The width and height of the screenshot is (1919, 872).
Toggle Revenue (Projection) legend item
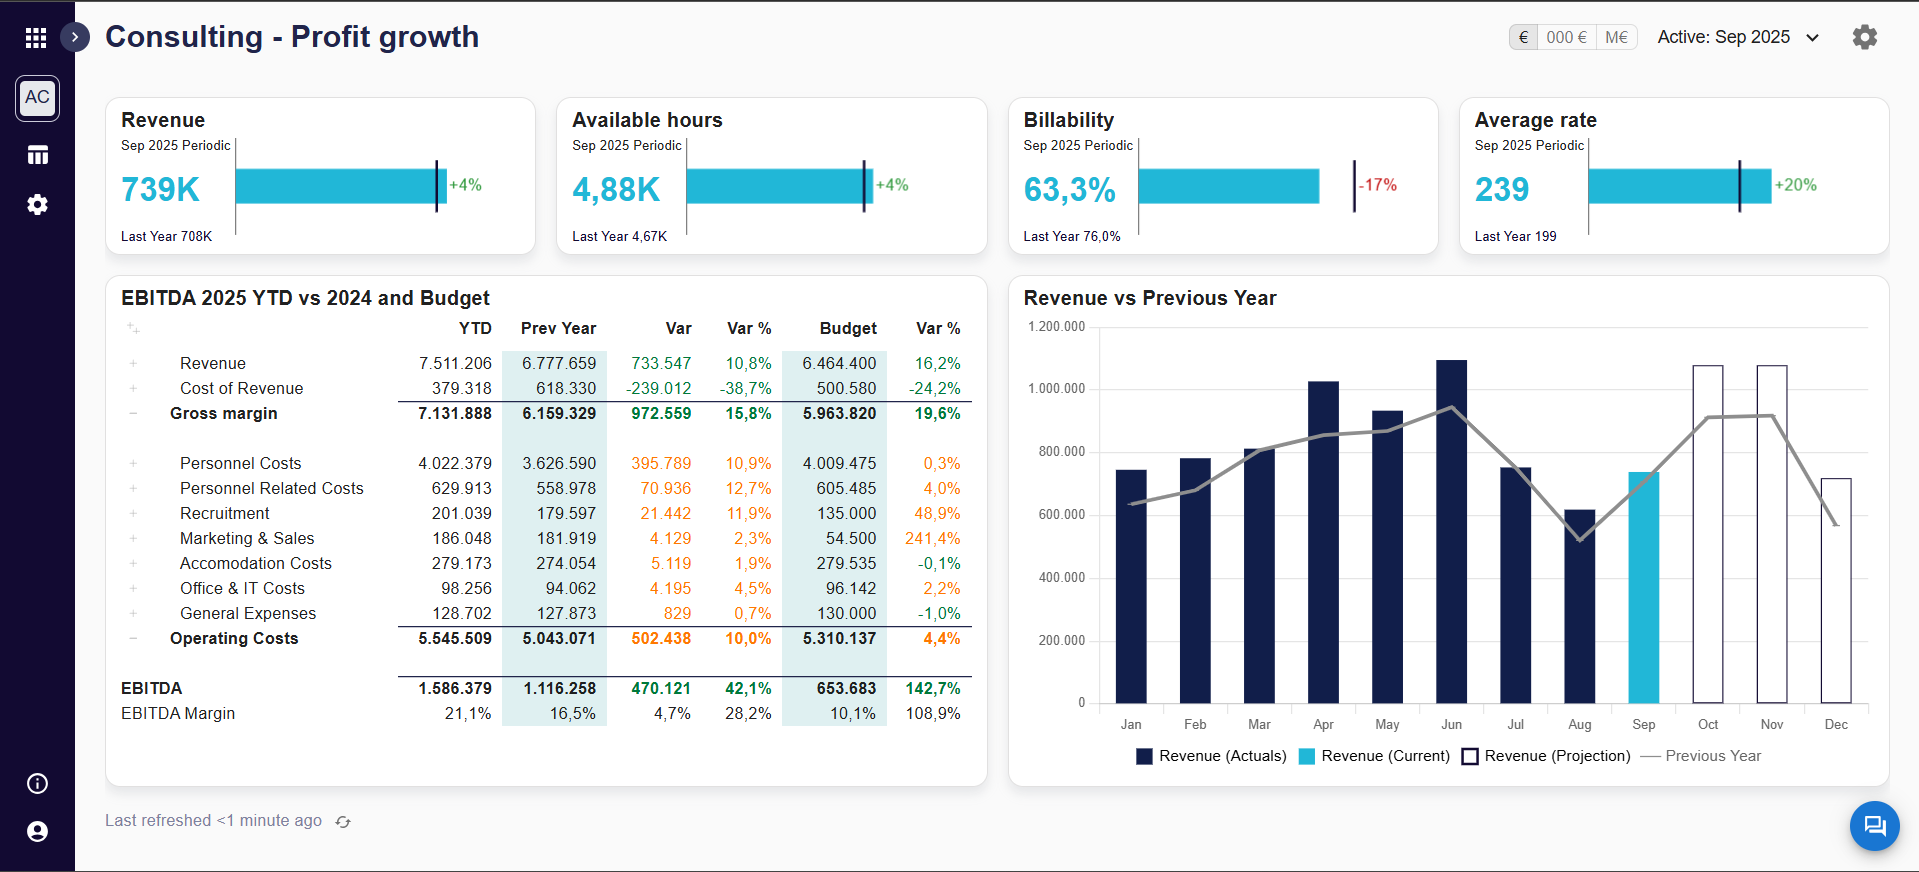tap(1546, 756)
